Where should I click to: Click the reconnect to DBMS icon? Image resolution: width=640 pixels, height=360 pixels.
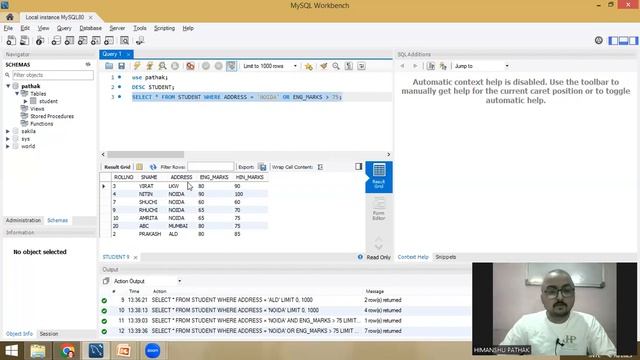140,40
